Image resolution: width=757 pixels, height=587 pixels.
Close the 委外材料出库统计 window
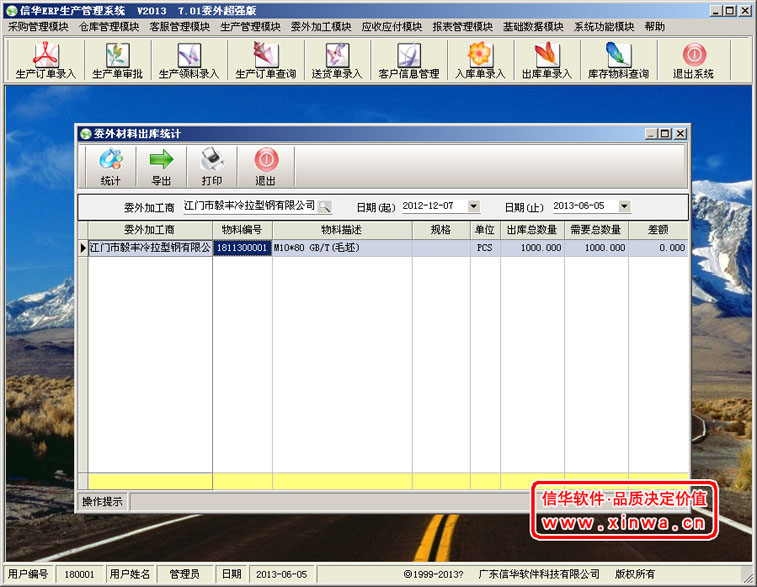point(680,134)
